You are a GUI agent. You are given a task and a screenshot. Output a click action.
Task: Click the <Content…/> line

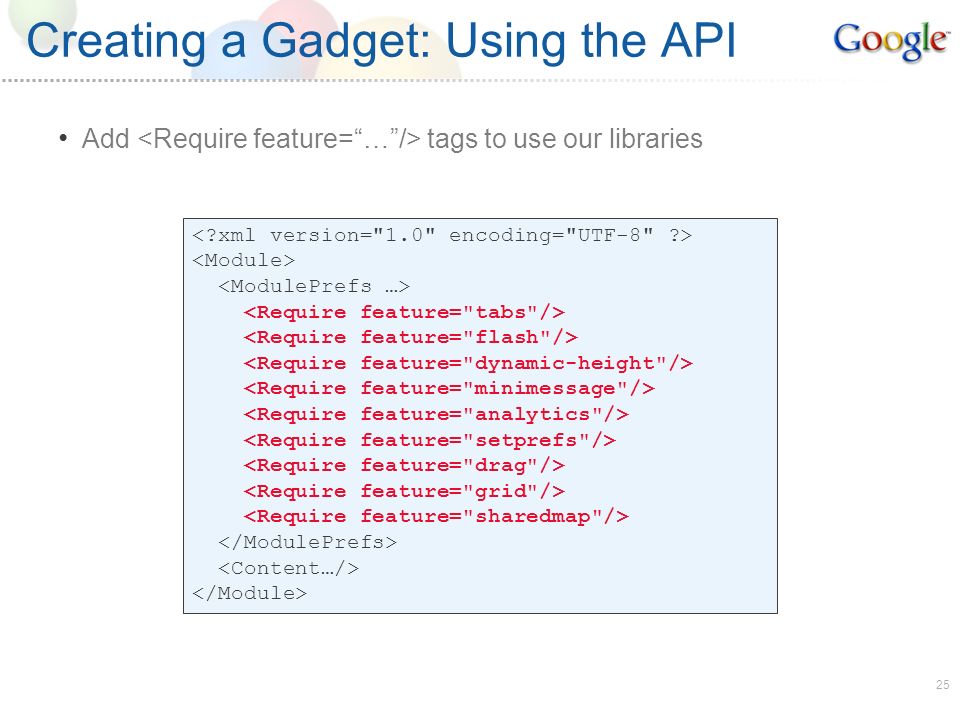(288, 568)
